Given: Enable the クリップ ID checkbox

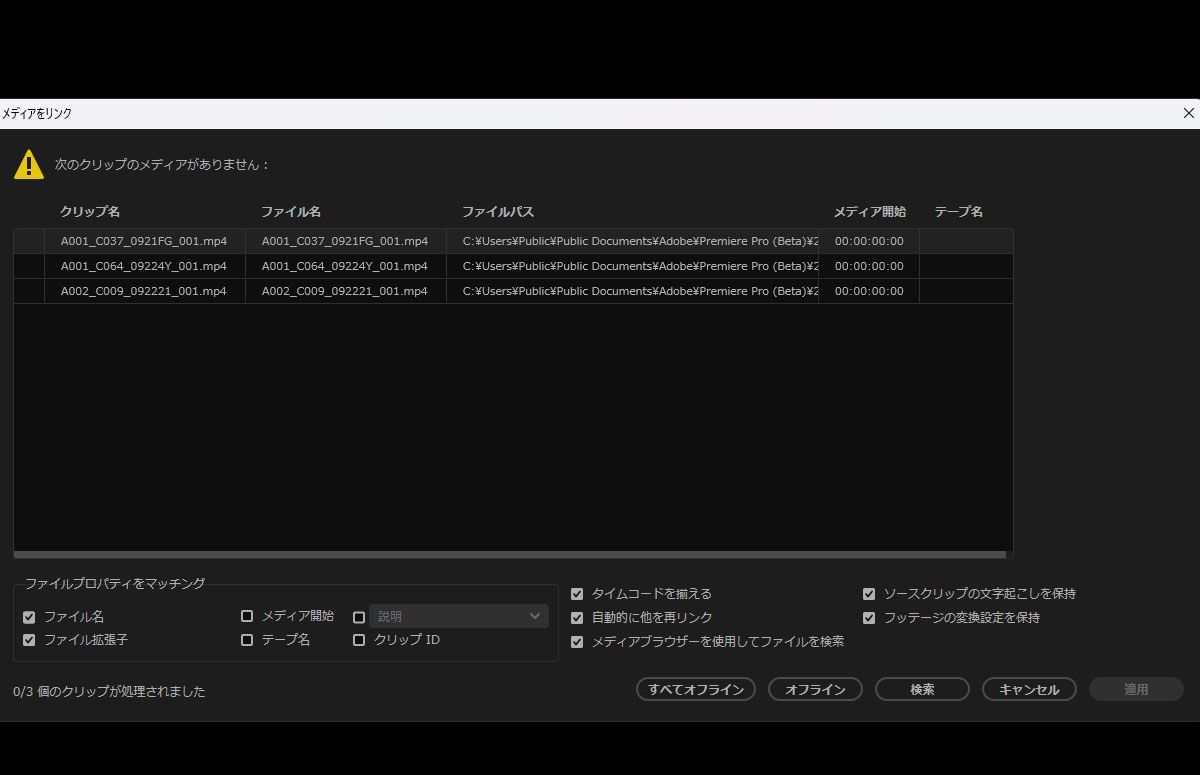Looking at the screenshot, I should click(358, 639).
